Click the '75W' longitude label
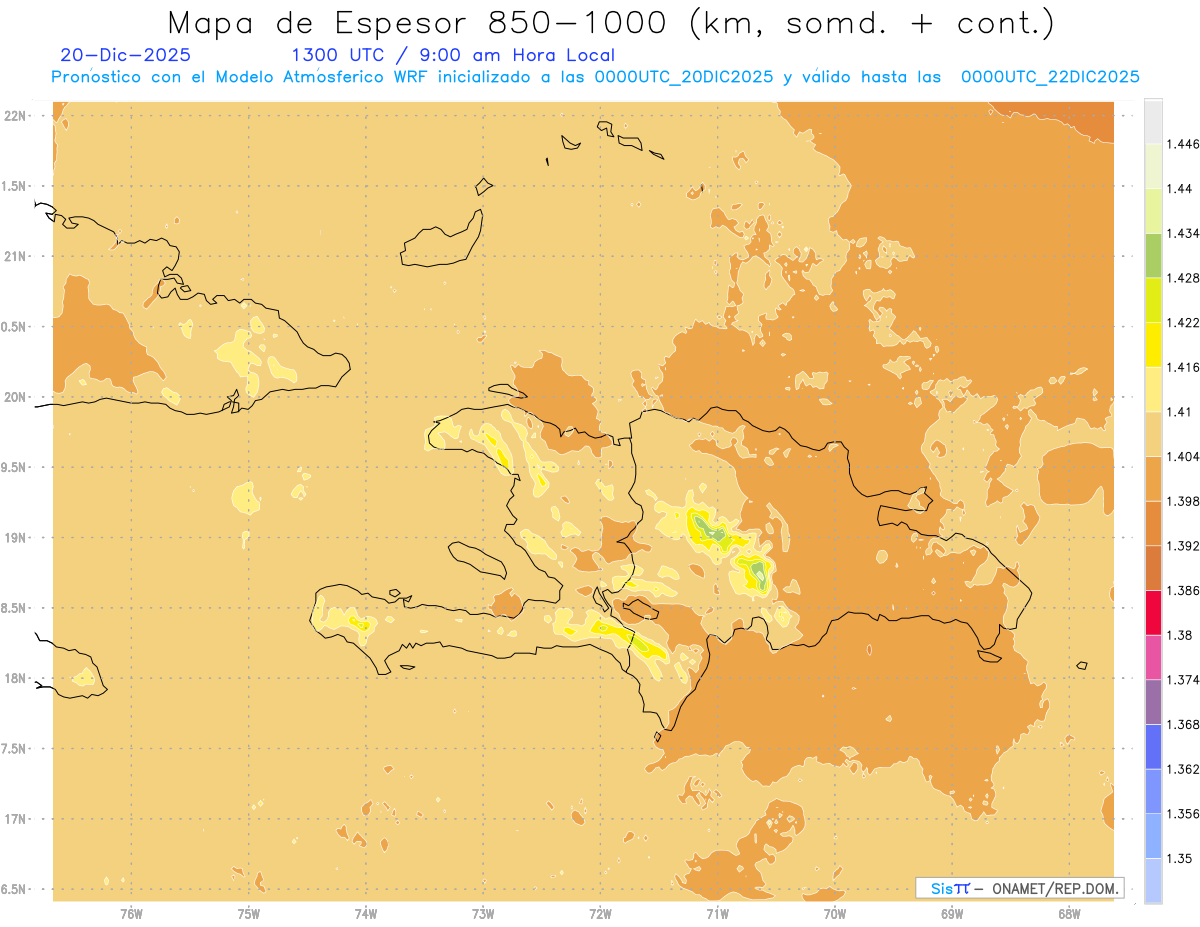This screenshot has width=1200, height=927. (x=249, y=913)
